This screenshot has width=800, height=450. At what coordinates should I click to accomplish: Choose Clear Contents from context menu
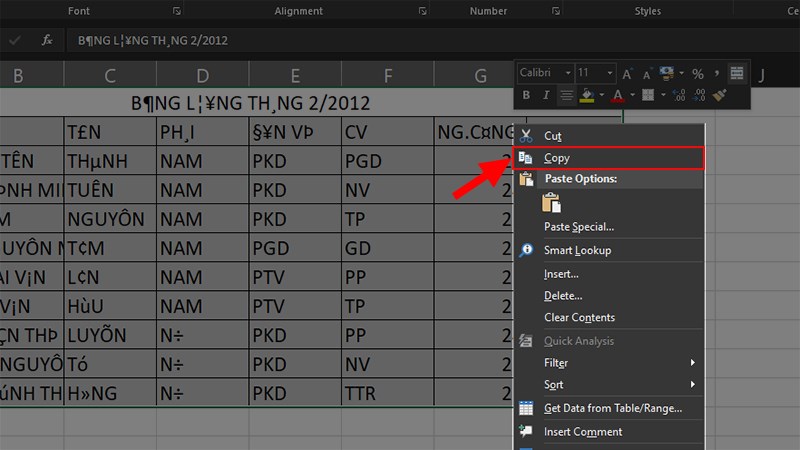click(x=609, y=317)
